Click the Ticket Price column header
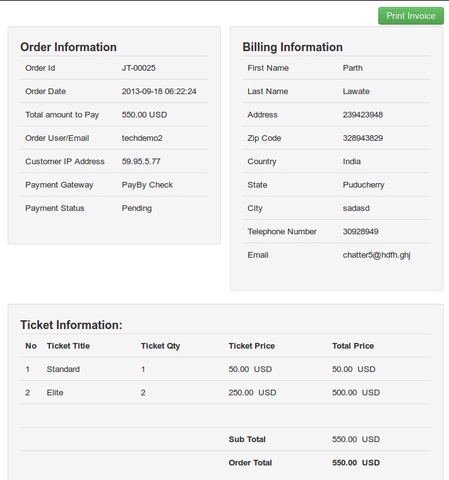449x480 pixels. 252,346
